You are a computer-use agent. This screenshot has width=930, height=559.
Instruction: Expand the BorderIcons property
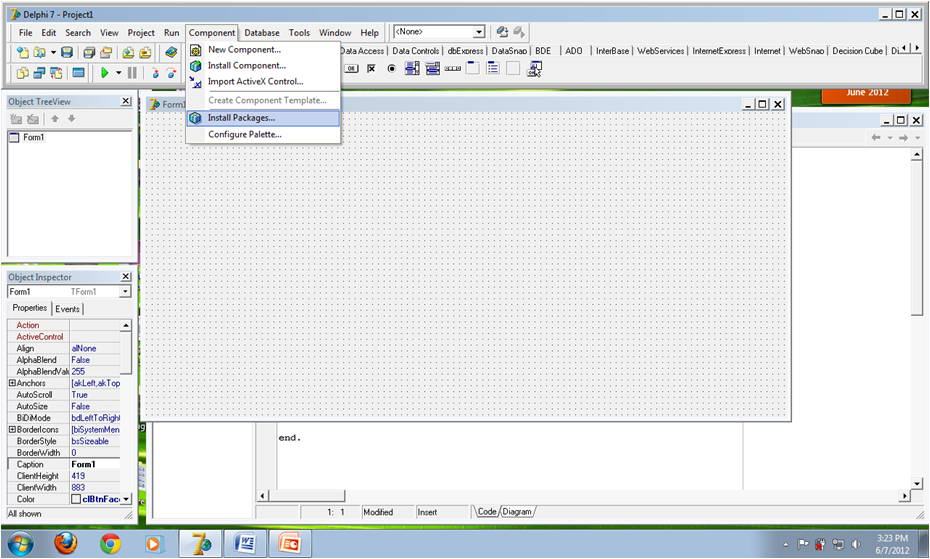(x=12, y=430)
